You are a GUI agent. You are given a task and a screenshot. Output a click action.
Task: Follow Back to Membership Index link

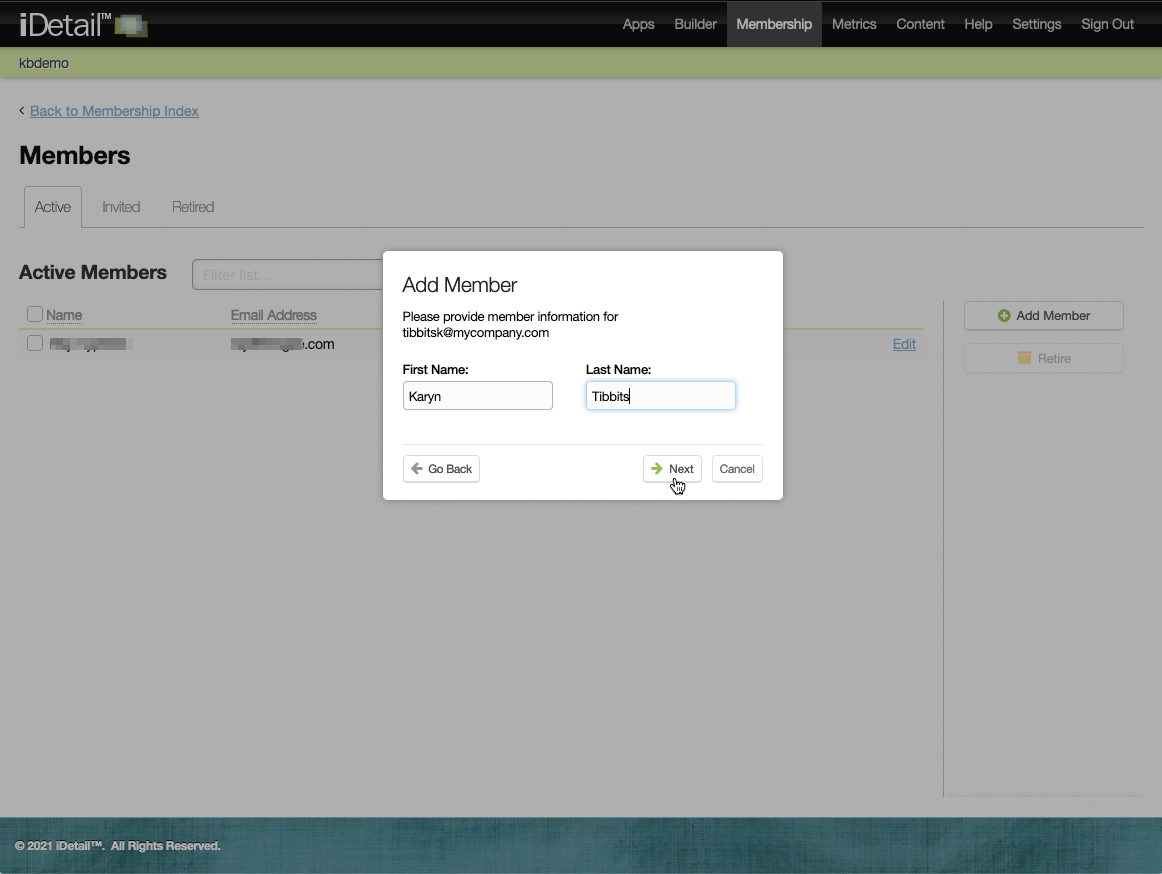pos(114,111)
